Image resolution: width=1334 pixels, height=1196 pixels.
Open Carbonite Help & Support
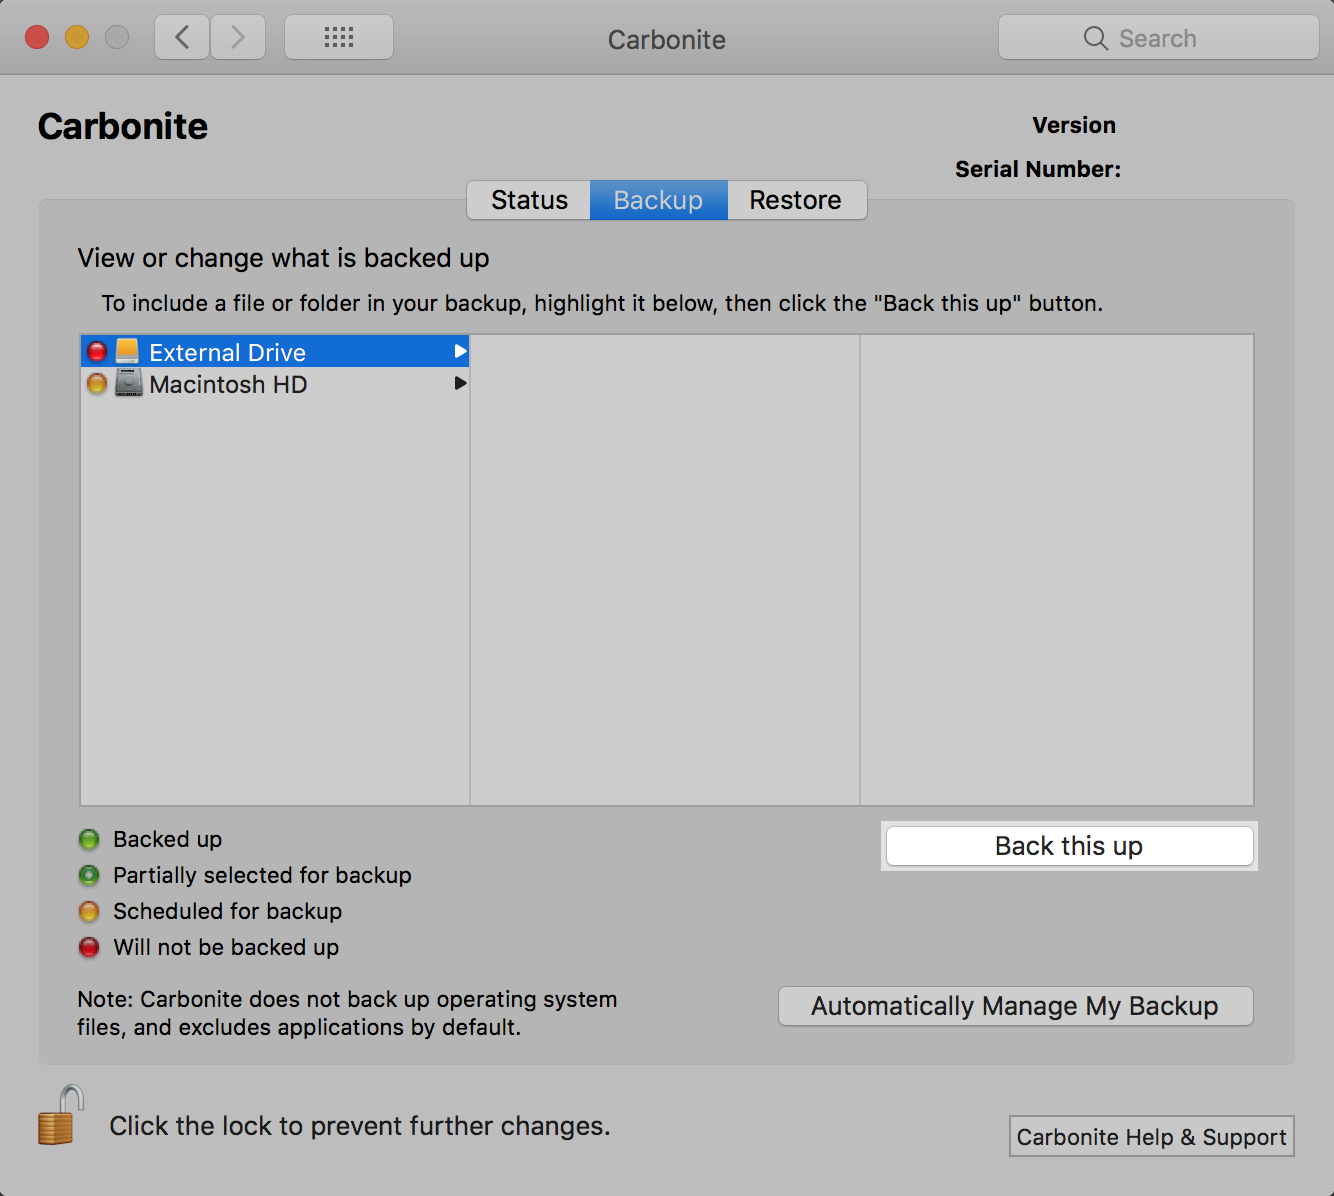tap(1151, 1136)
